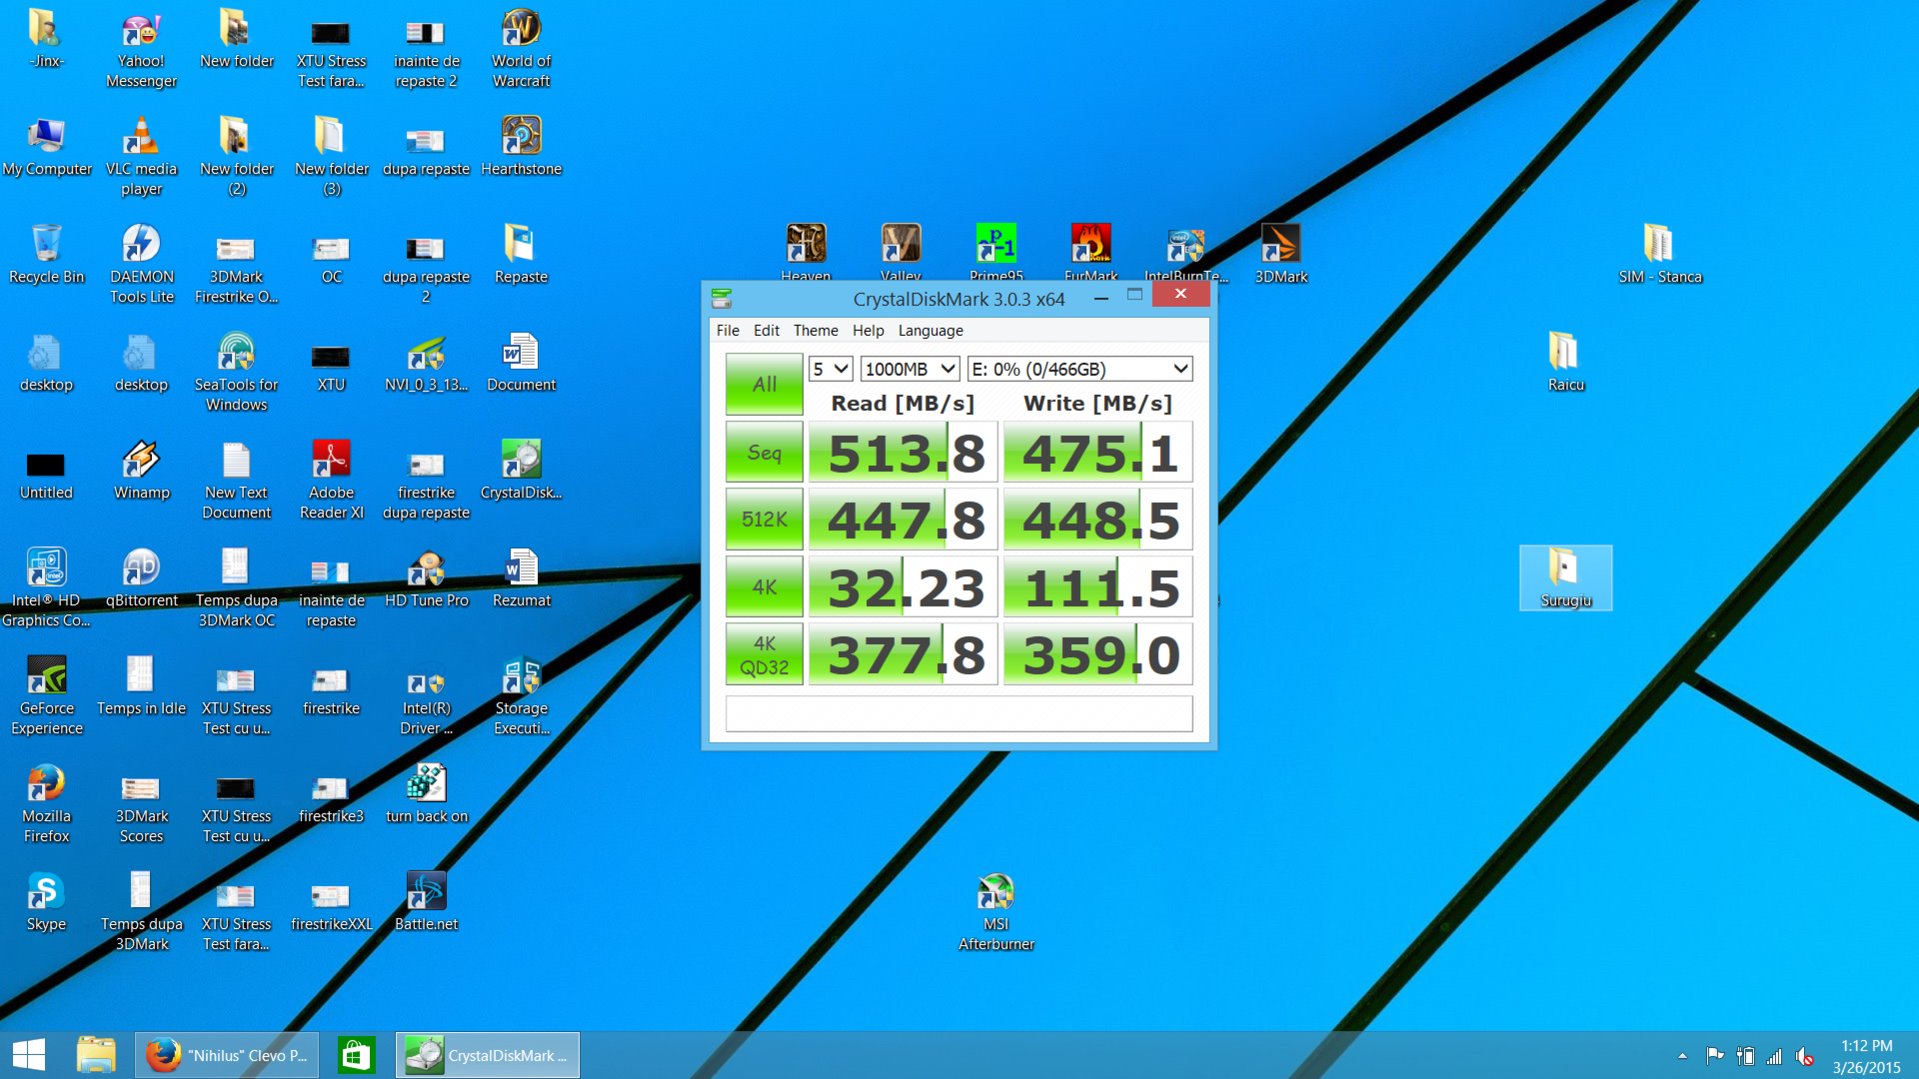Image resolution: width=1919 pixels, height=1079 pixels.
Task: Select the turn back on icon
Action: tap(426, 795)
